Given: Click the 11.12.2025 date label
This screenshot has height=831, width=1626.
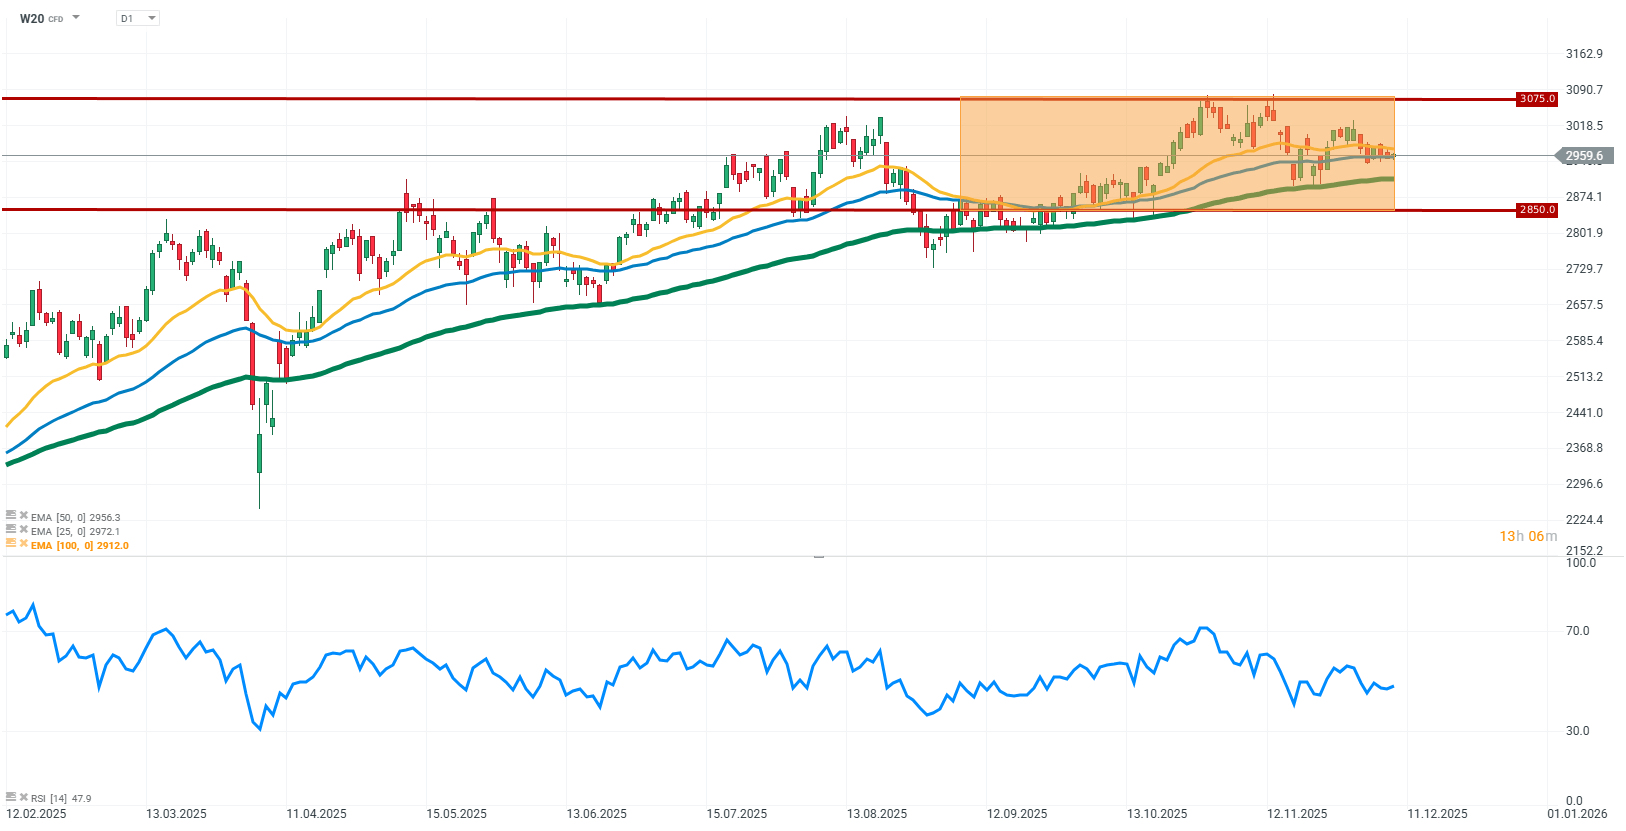Looking at the screenshot, I should (x=1438, y=814).
